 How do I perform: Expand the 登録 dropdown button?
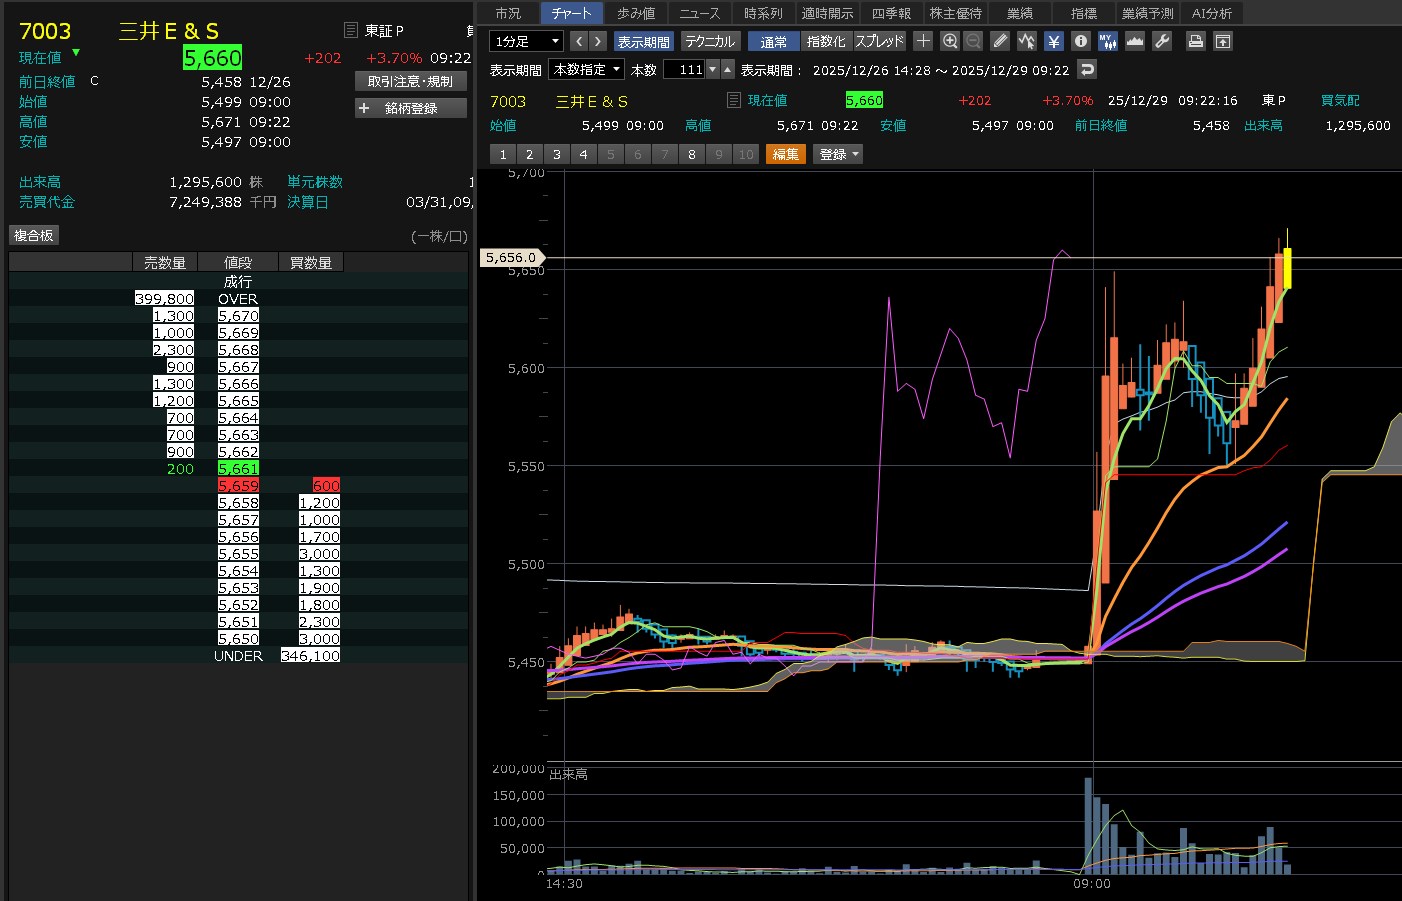click(x=838, y=154)
